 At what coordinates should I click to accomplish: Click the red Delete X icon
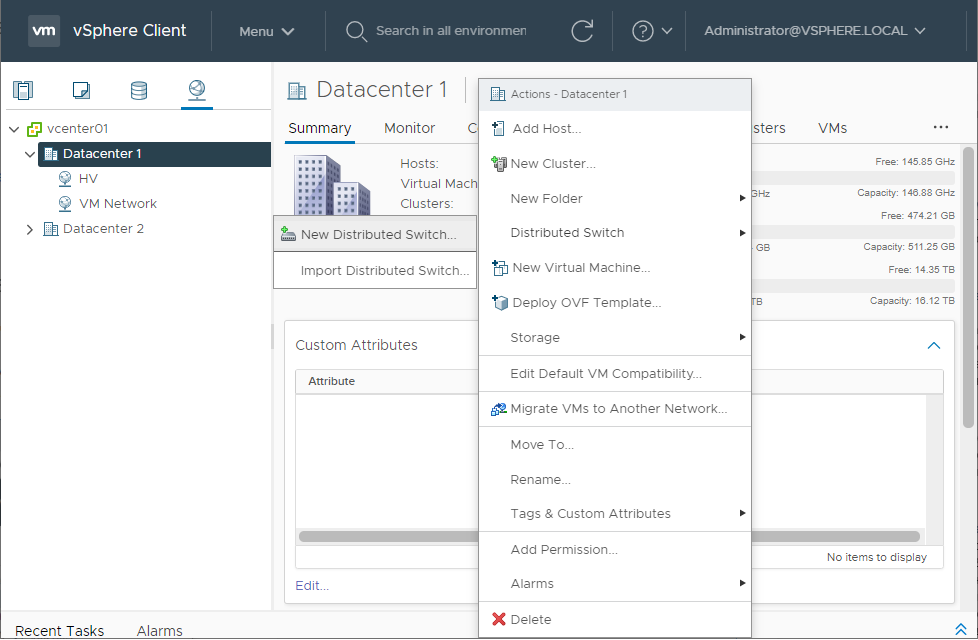tap(499, 619)
